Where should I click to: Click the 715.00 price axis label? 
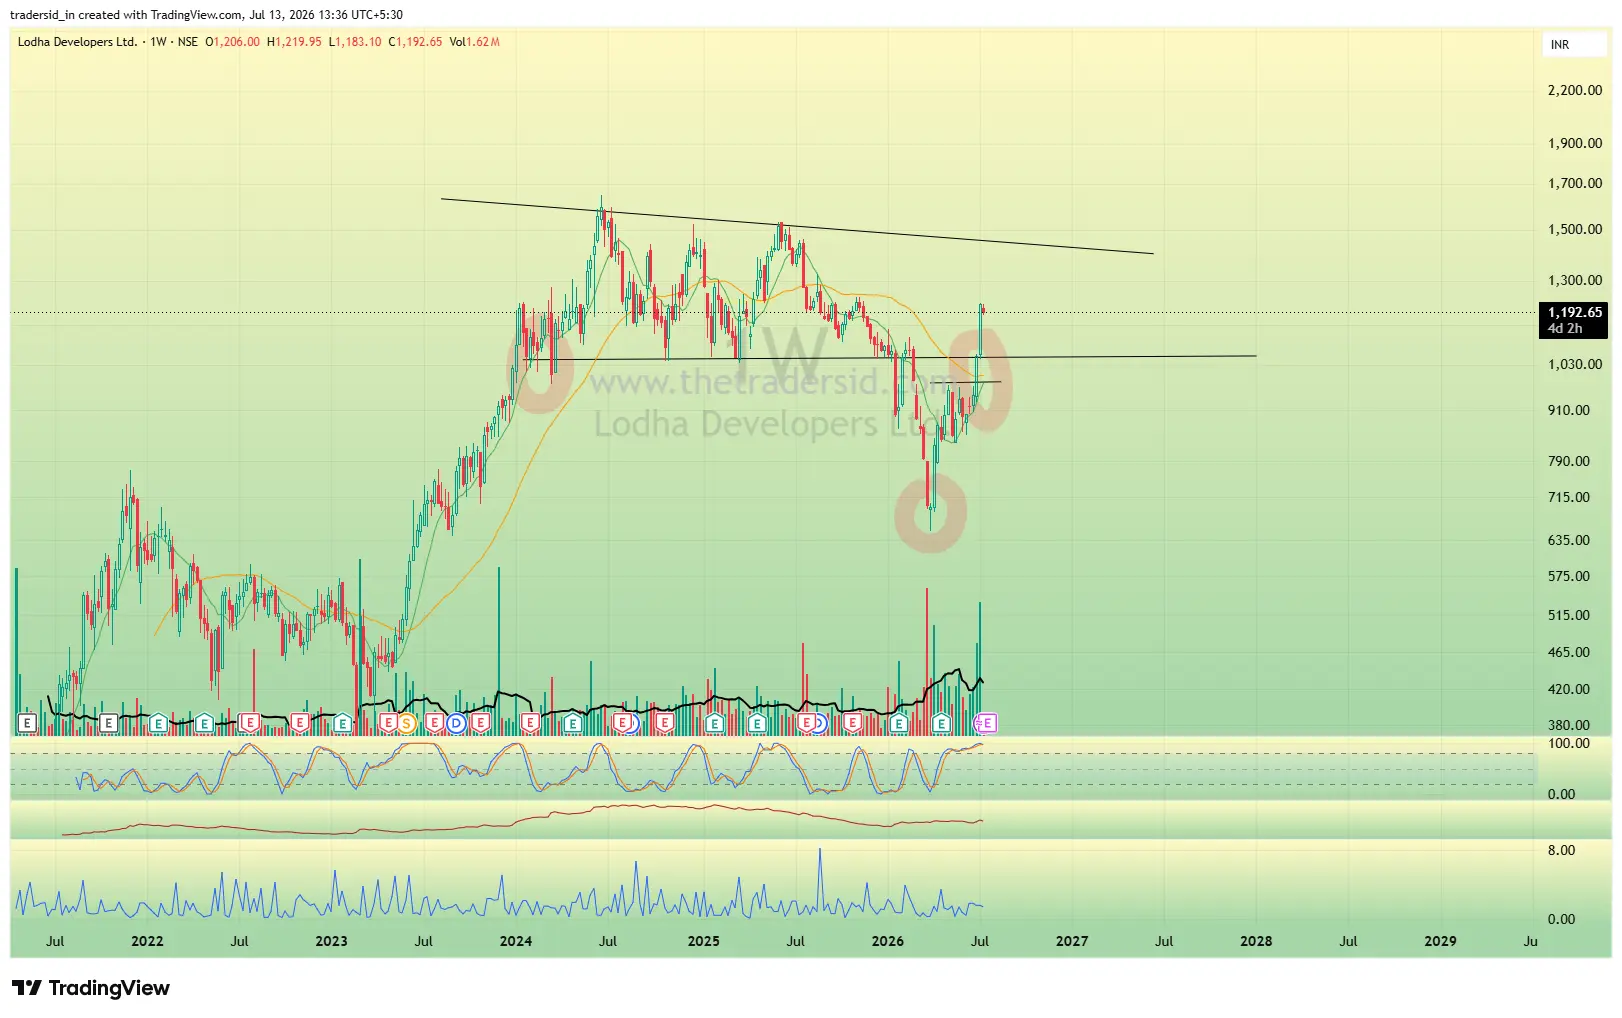[1568, 497]
